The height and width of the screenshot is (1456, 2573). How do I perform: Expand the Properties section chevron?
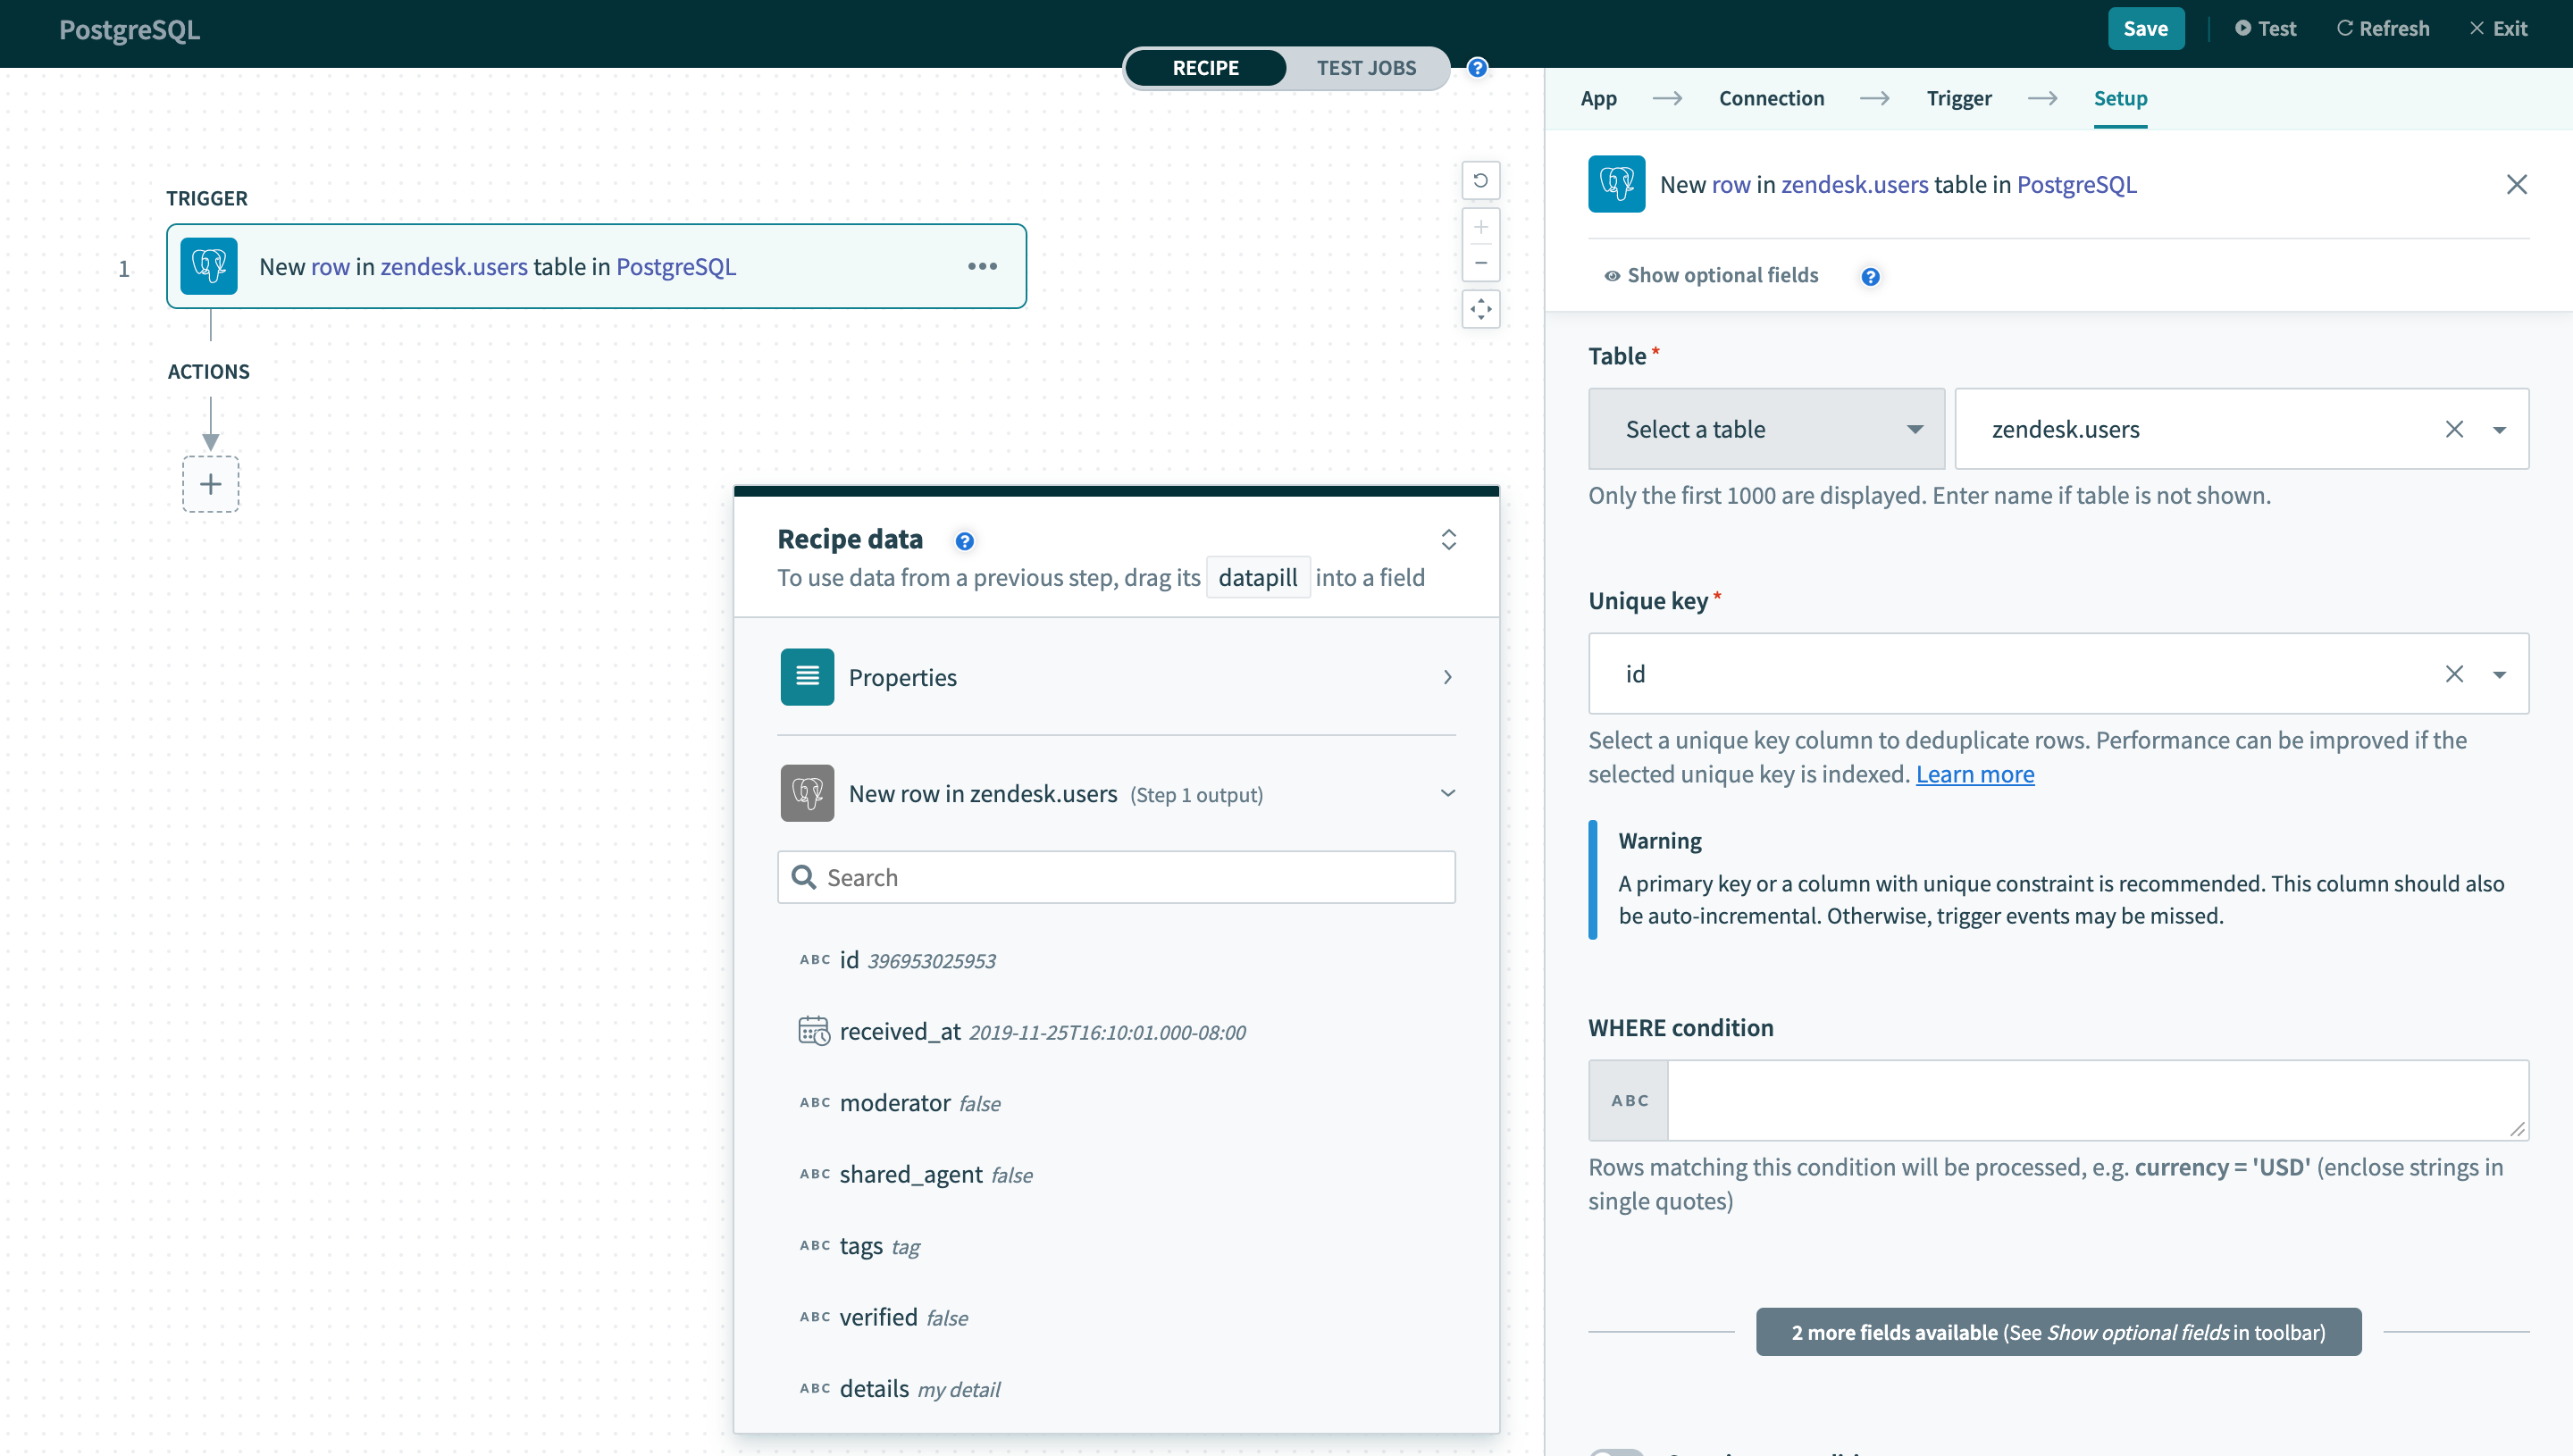(x=1447, y=677)
